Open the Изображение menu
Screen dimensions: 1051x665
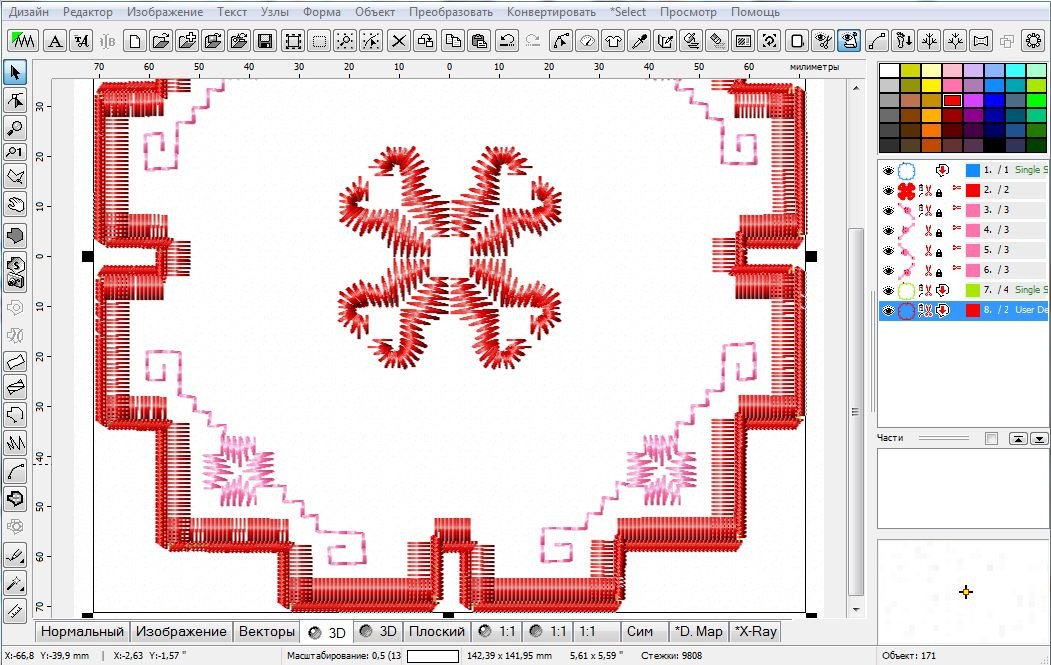(165, 12)
